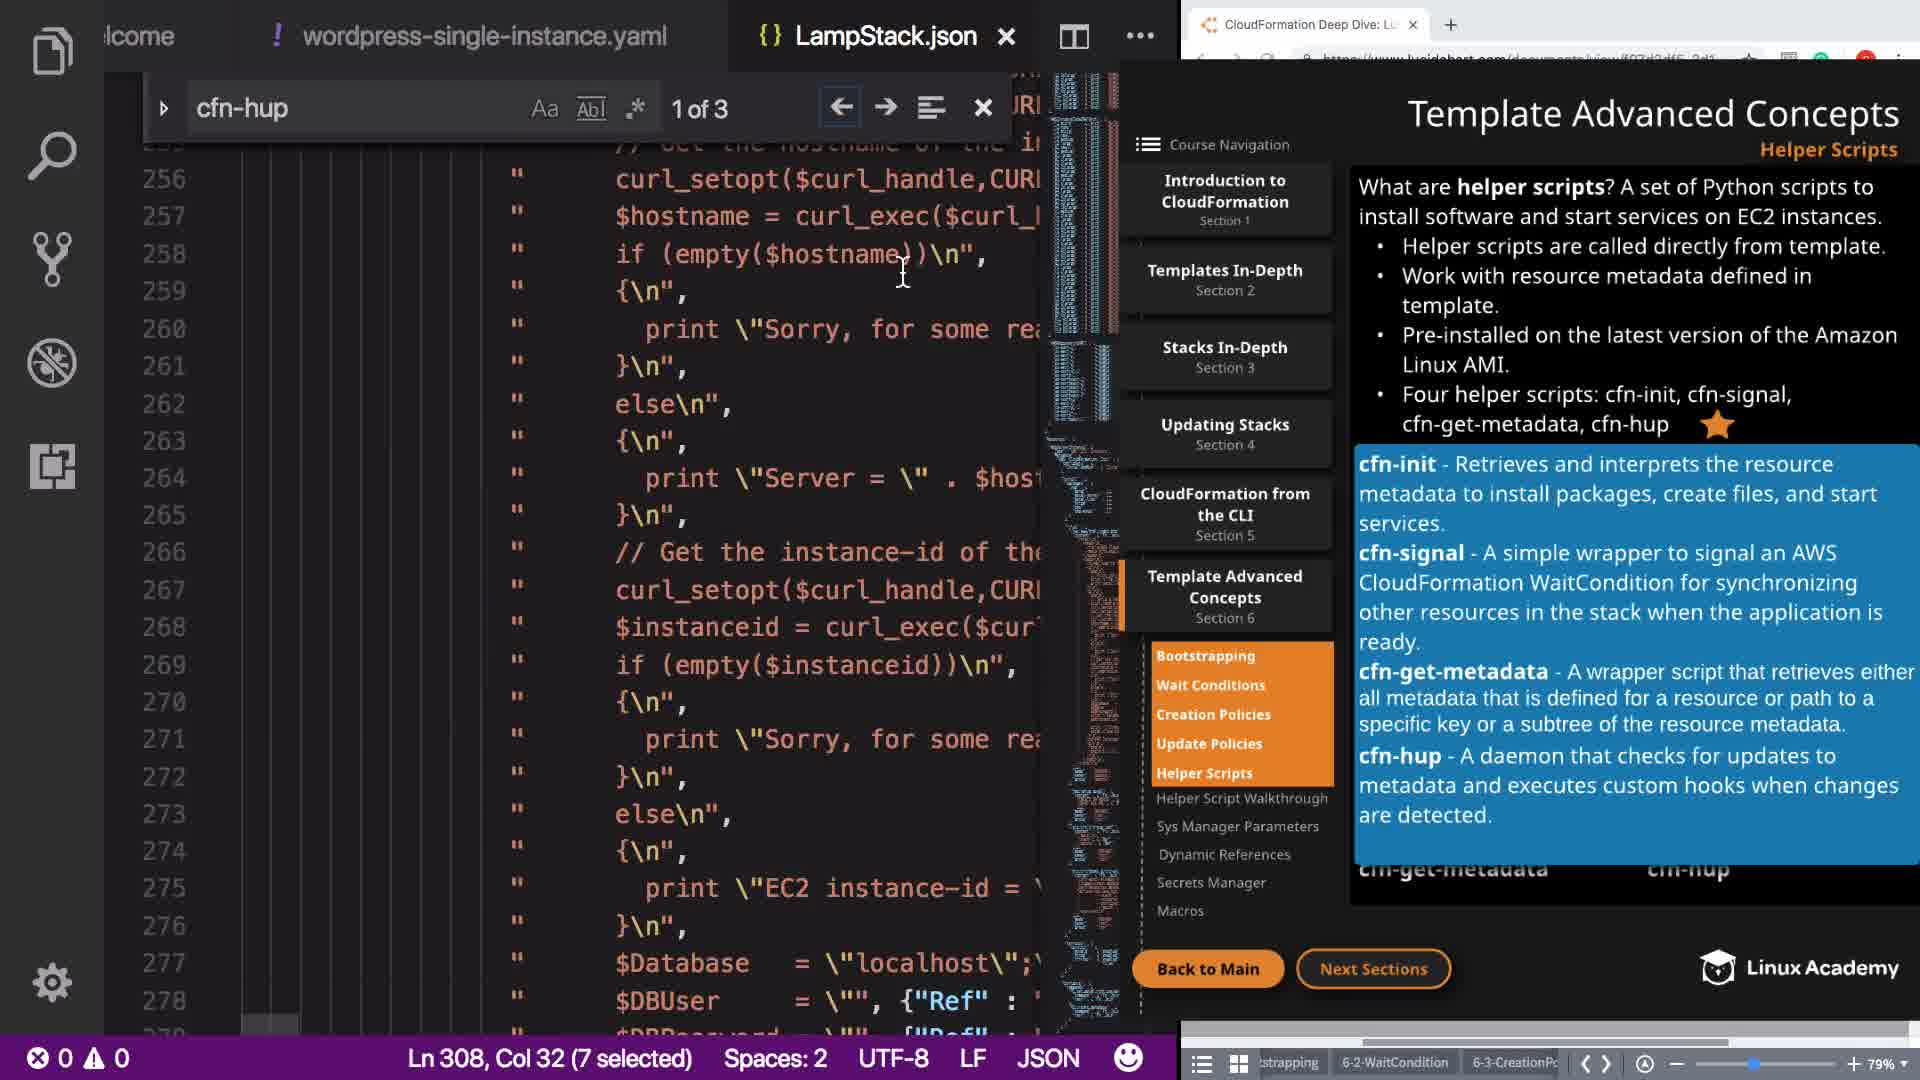
Task: Toggle Match Case in find
Action: [544, 109]
